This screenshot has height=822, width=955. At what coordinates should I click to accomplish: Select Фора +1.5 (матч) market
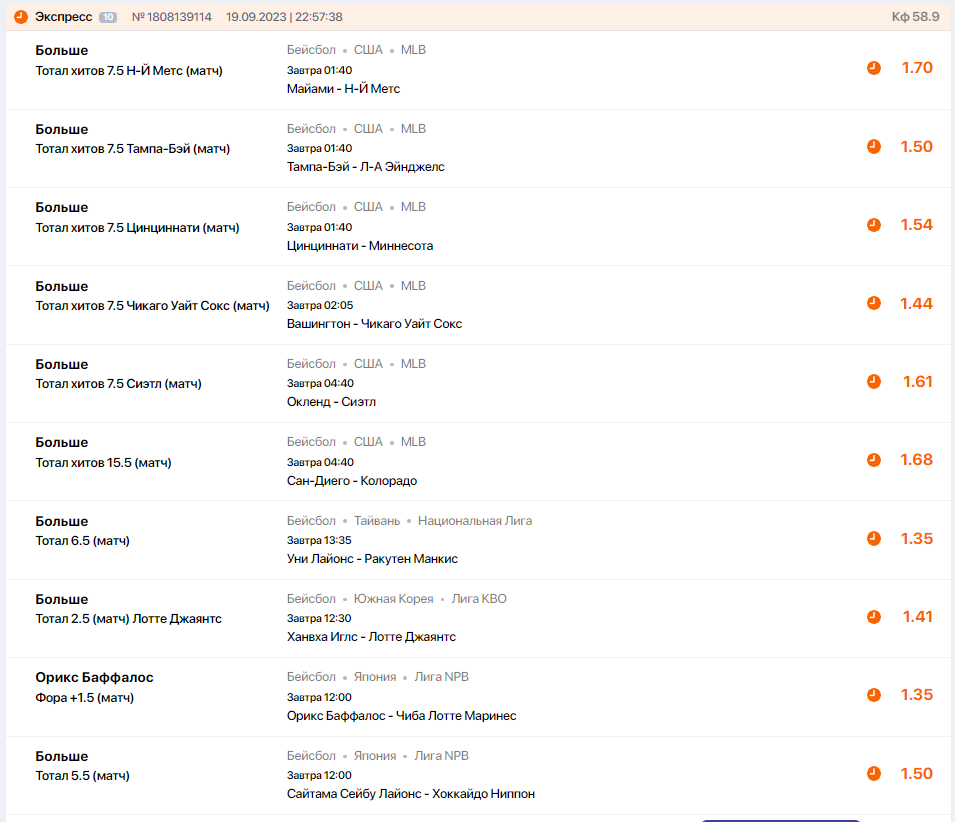[85, 698]
